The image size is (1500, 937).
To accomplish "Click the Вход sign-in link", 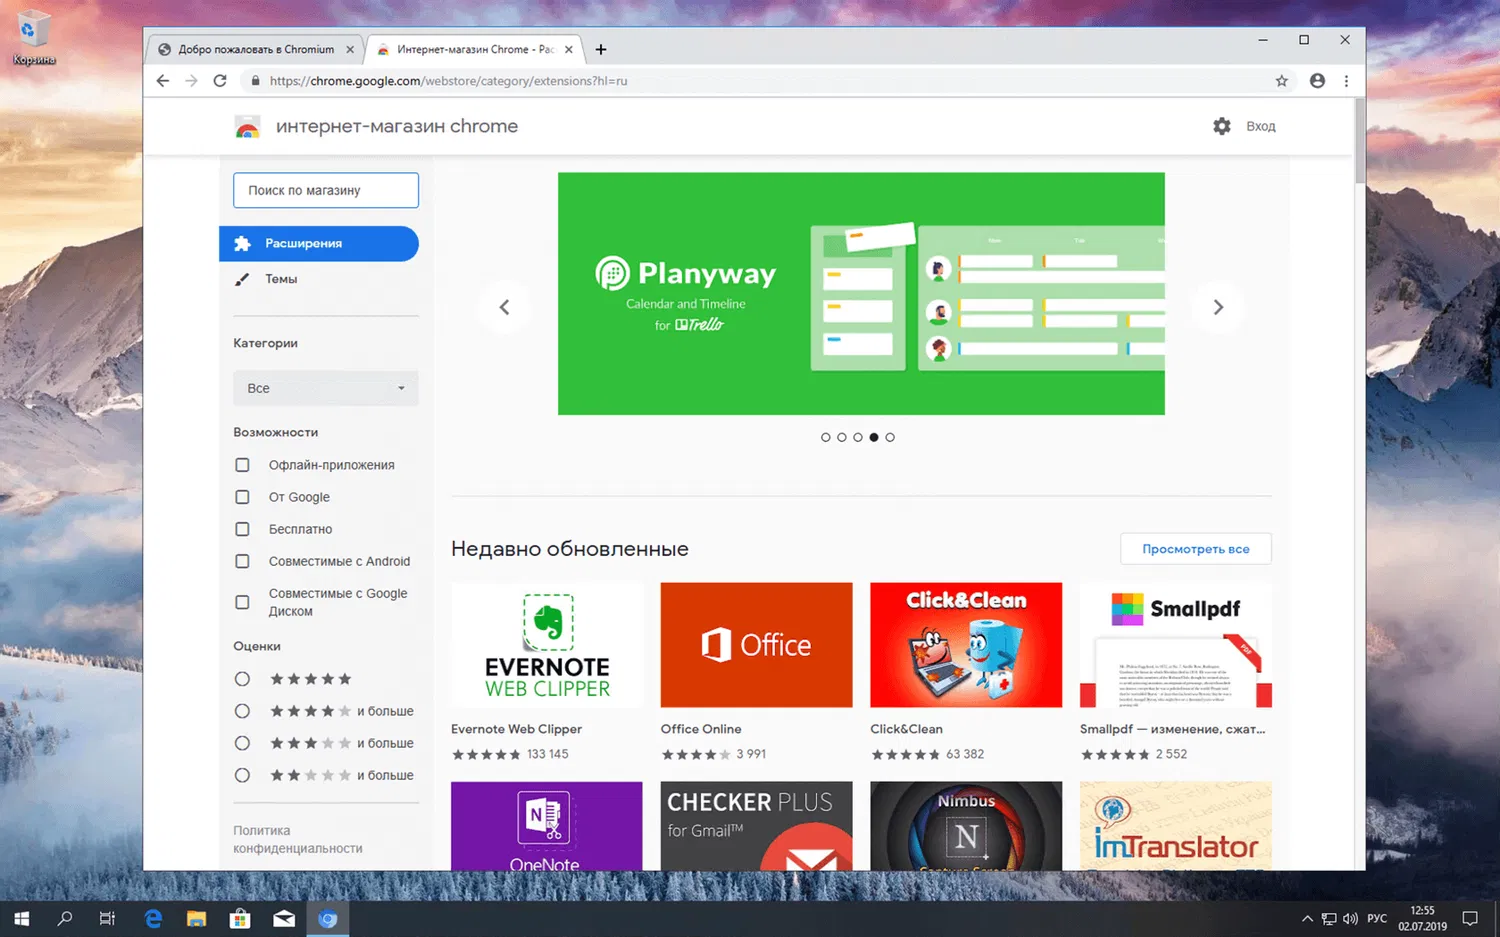I will pos(1261,126).
